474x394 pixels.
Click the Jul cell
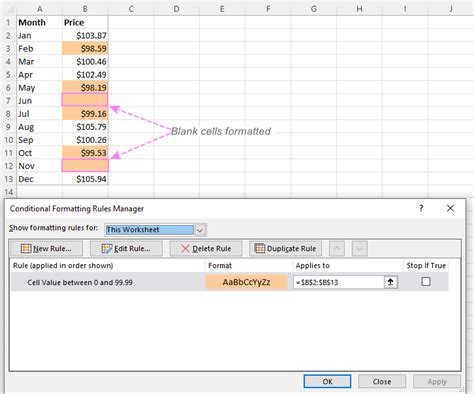click(x=39, y=114)
